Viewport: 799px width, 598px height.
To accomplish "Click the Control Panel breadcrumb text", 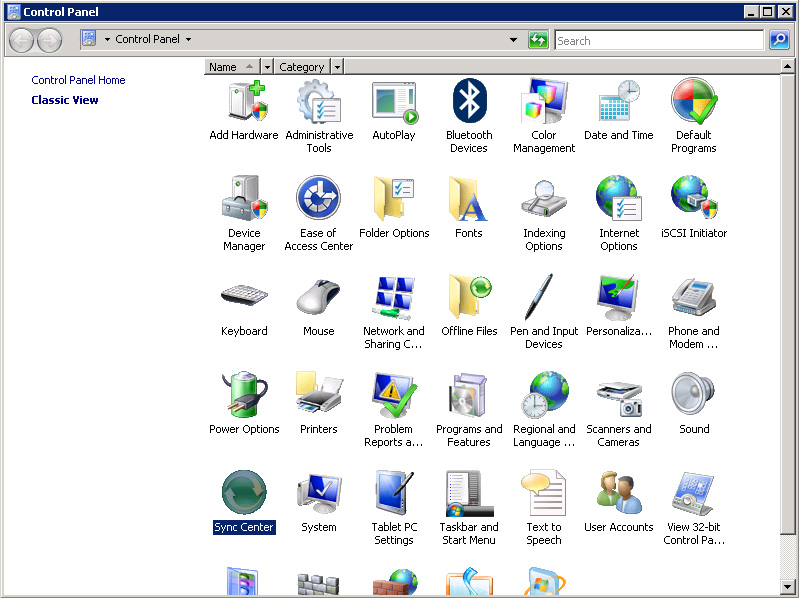I will pos(147,39).
